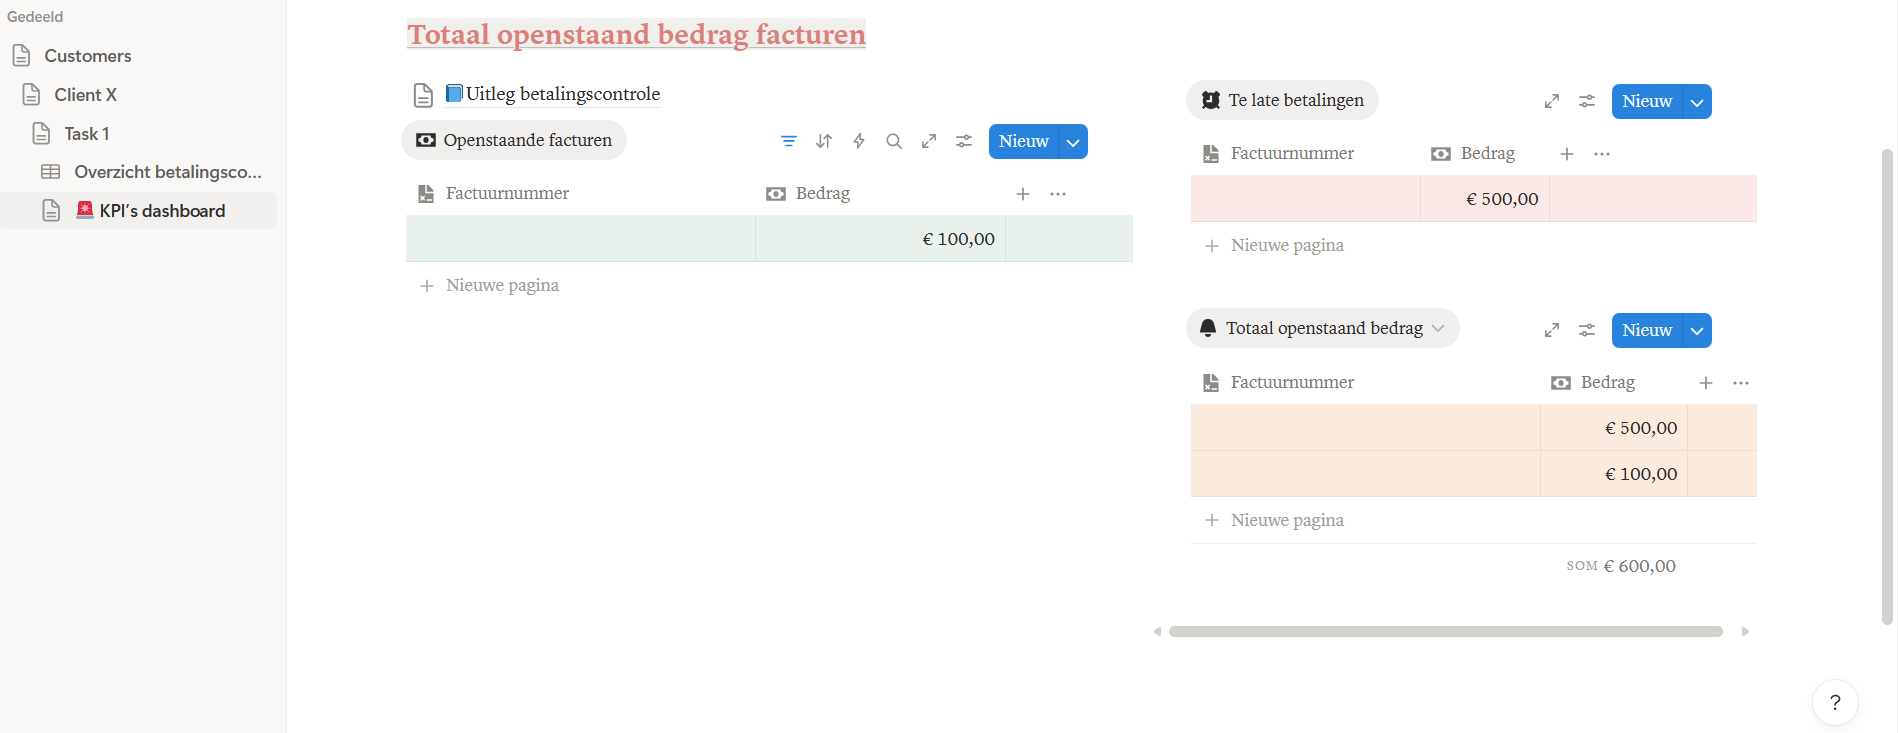Add a property column in Openstaande facturen
This screenshot has height=733, width=1898.
click(1023, 194)
